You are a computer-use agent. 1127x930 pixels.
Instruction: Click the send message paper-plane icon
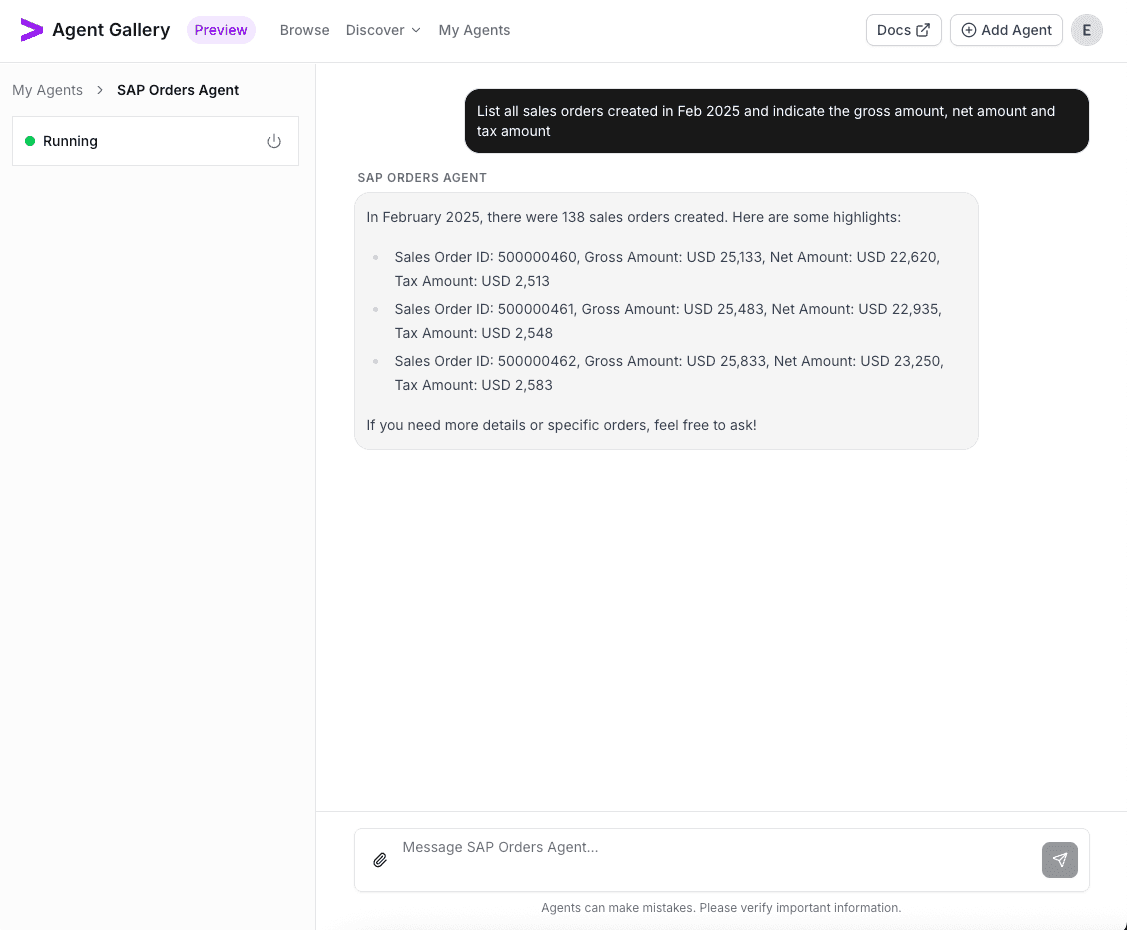(x=1060, y=860)
